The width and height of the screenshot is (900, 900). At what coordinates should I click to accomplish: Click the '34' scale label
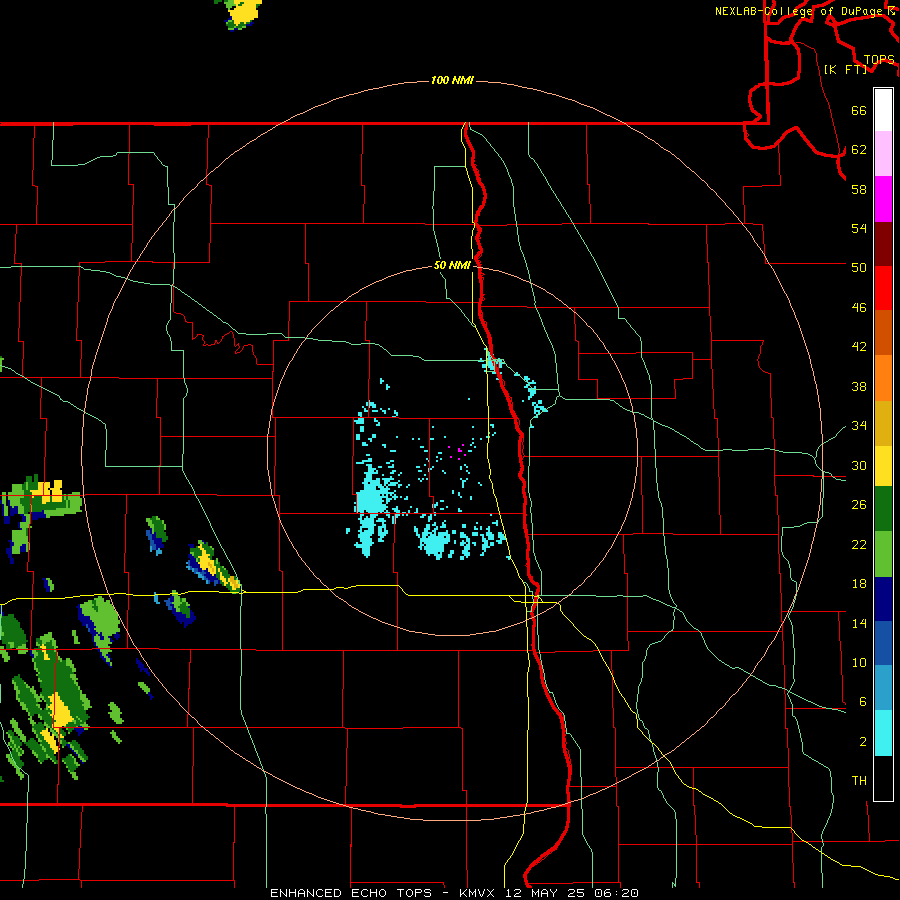pyautogui.click(x=859, y=425)
